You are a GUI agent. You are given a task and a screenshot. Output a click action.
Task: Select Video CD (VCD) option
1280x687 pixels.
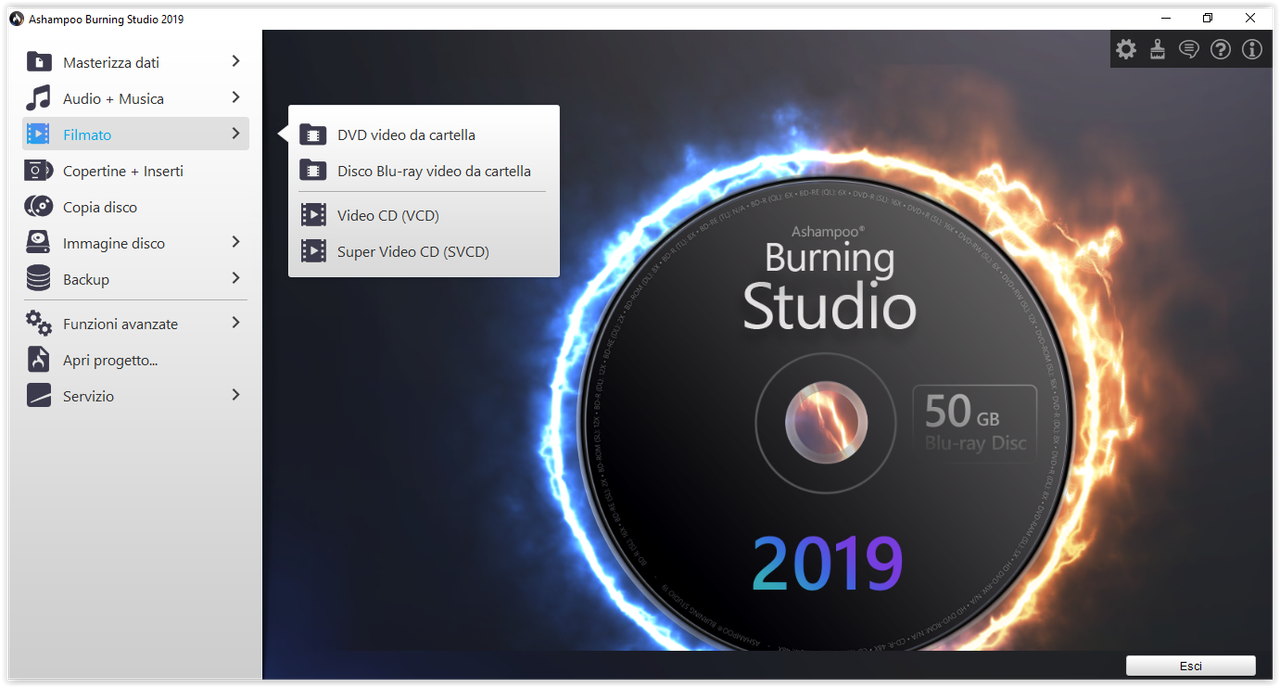point(424,215)
